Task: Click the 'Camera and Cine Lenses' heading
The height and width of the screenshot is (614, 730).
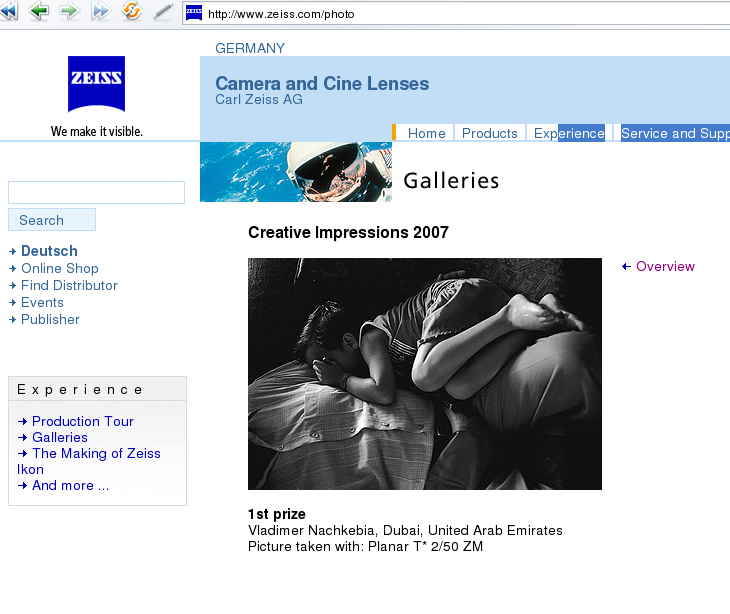Action: tap(322, 83)
